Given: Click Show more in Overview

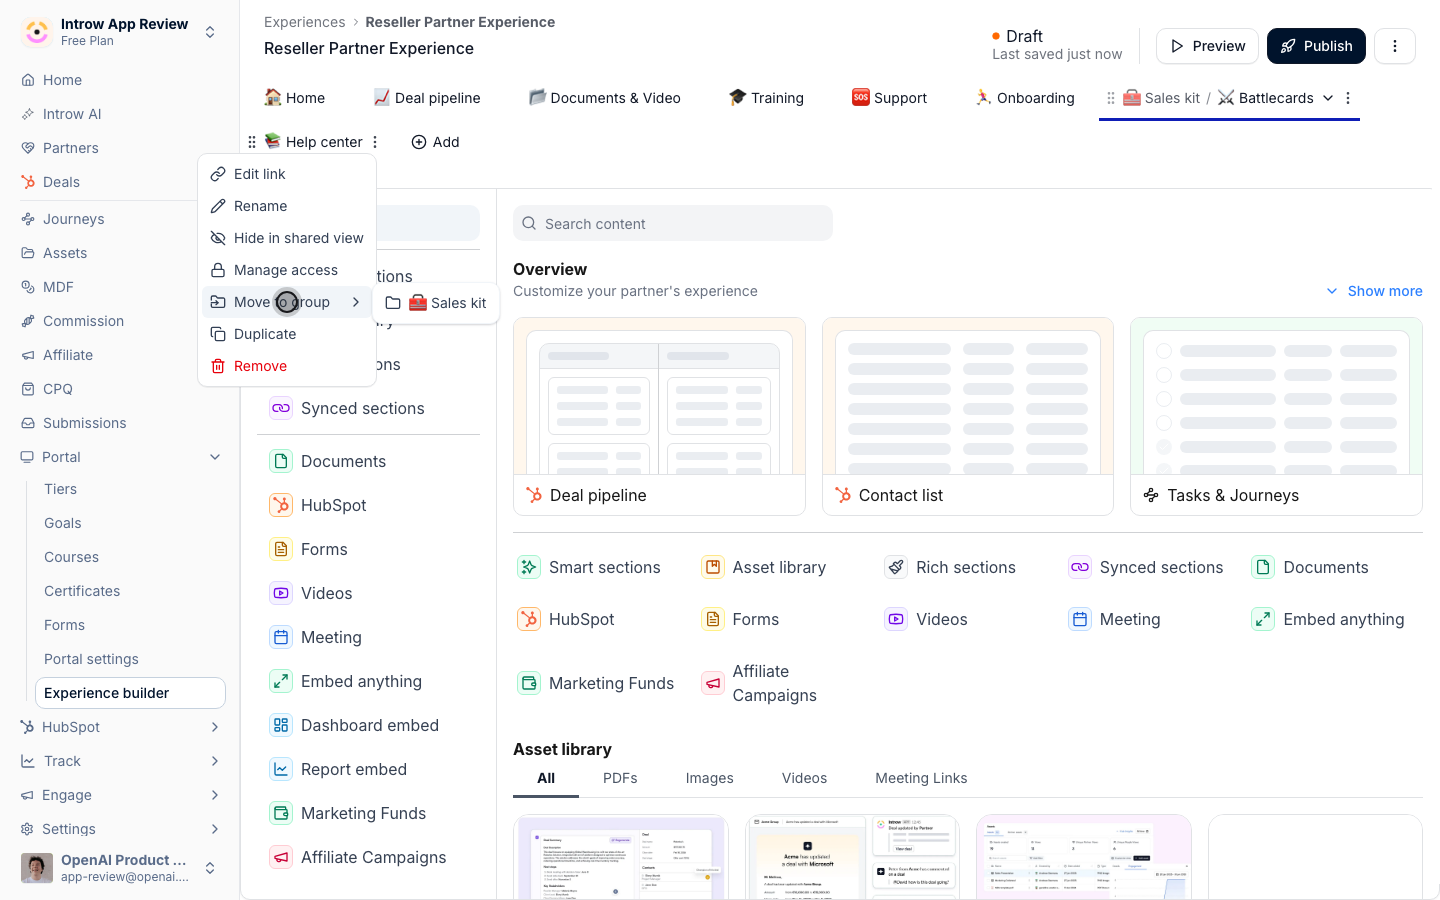Looking at the screenshot, I should [x=1374, y=291].
